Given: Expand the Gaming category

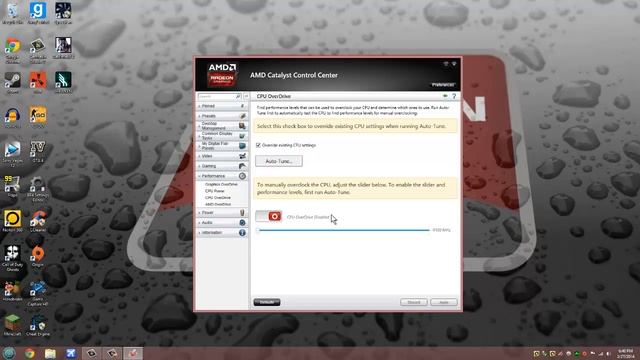Looking at the screenshot, I should click(x=222, y=166).
